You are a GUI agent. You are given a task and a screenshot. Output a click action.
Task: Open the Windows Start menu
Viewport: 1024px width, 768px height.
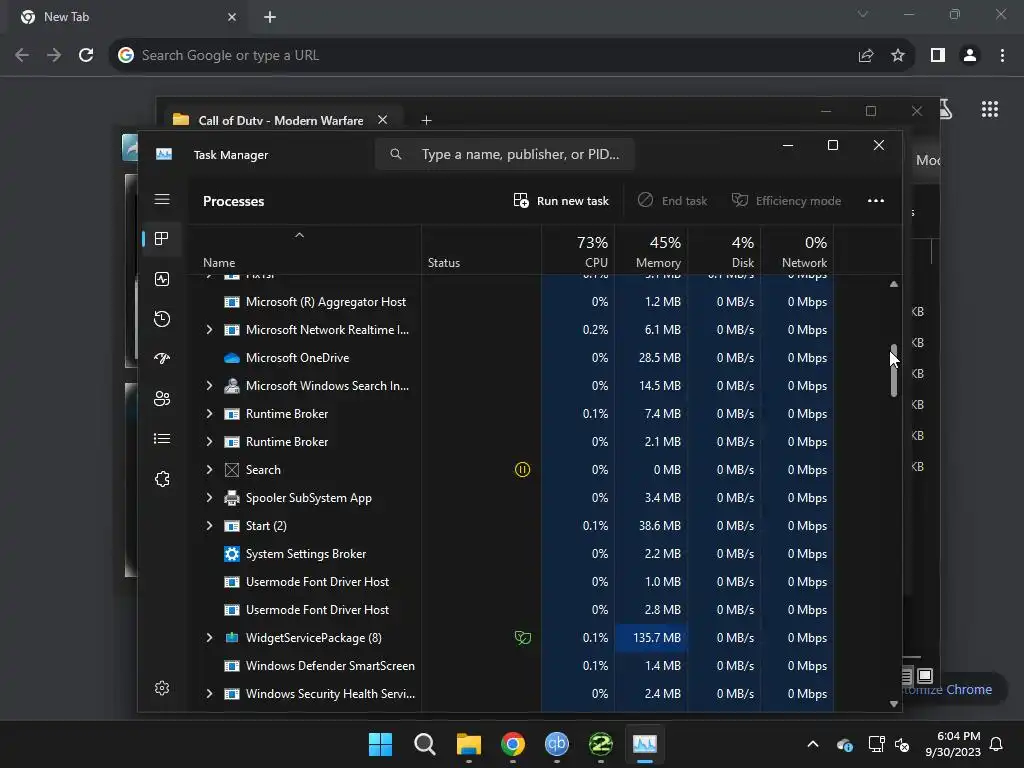pos(381,744)
